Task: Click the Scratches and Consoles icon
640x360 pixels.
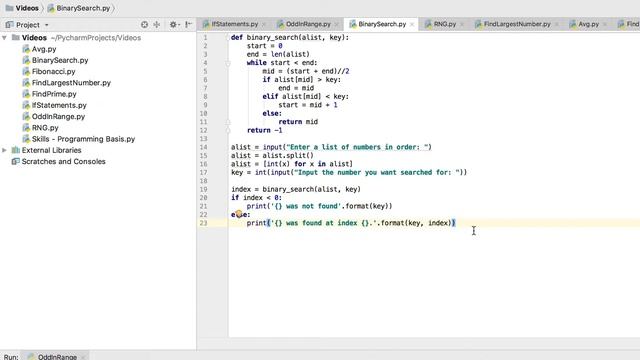Action: click(16, 162)
